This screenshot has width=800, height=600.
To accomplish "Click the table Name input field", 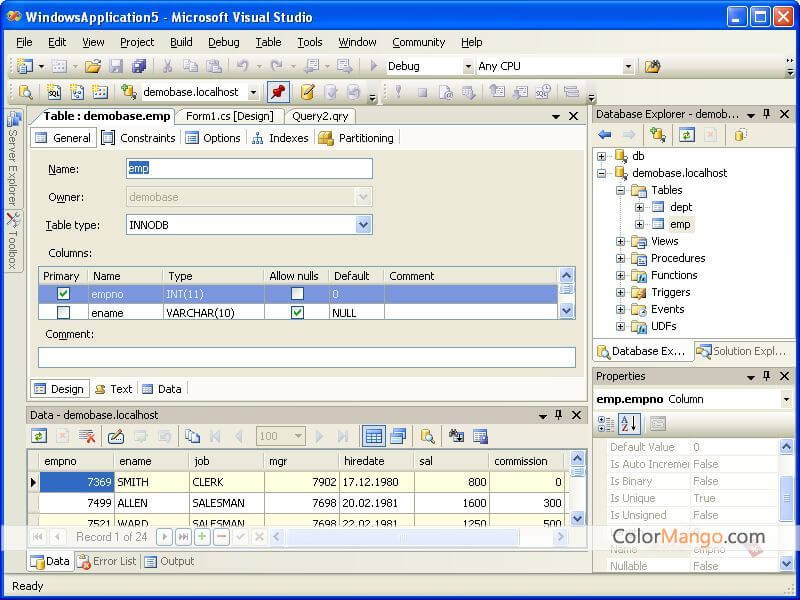I will pos(249,168).
